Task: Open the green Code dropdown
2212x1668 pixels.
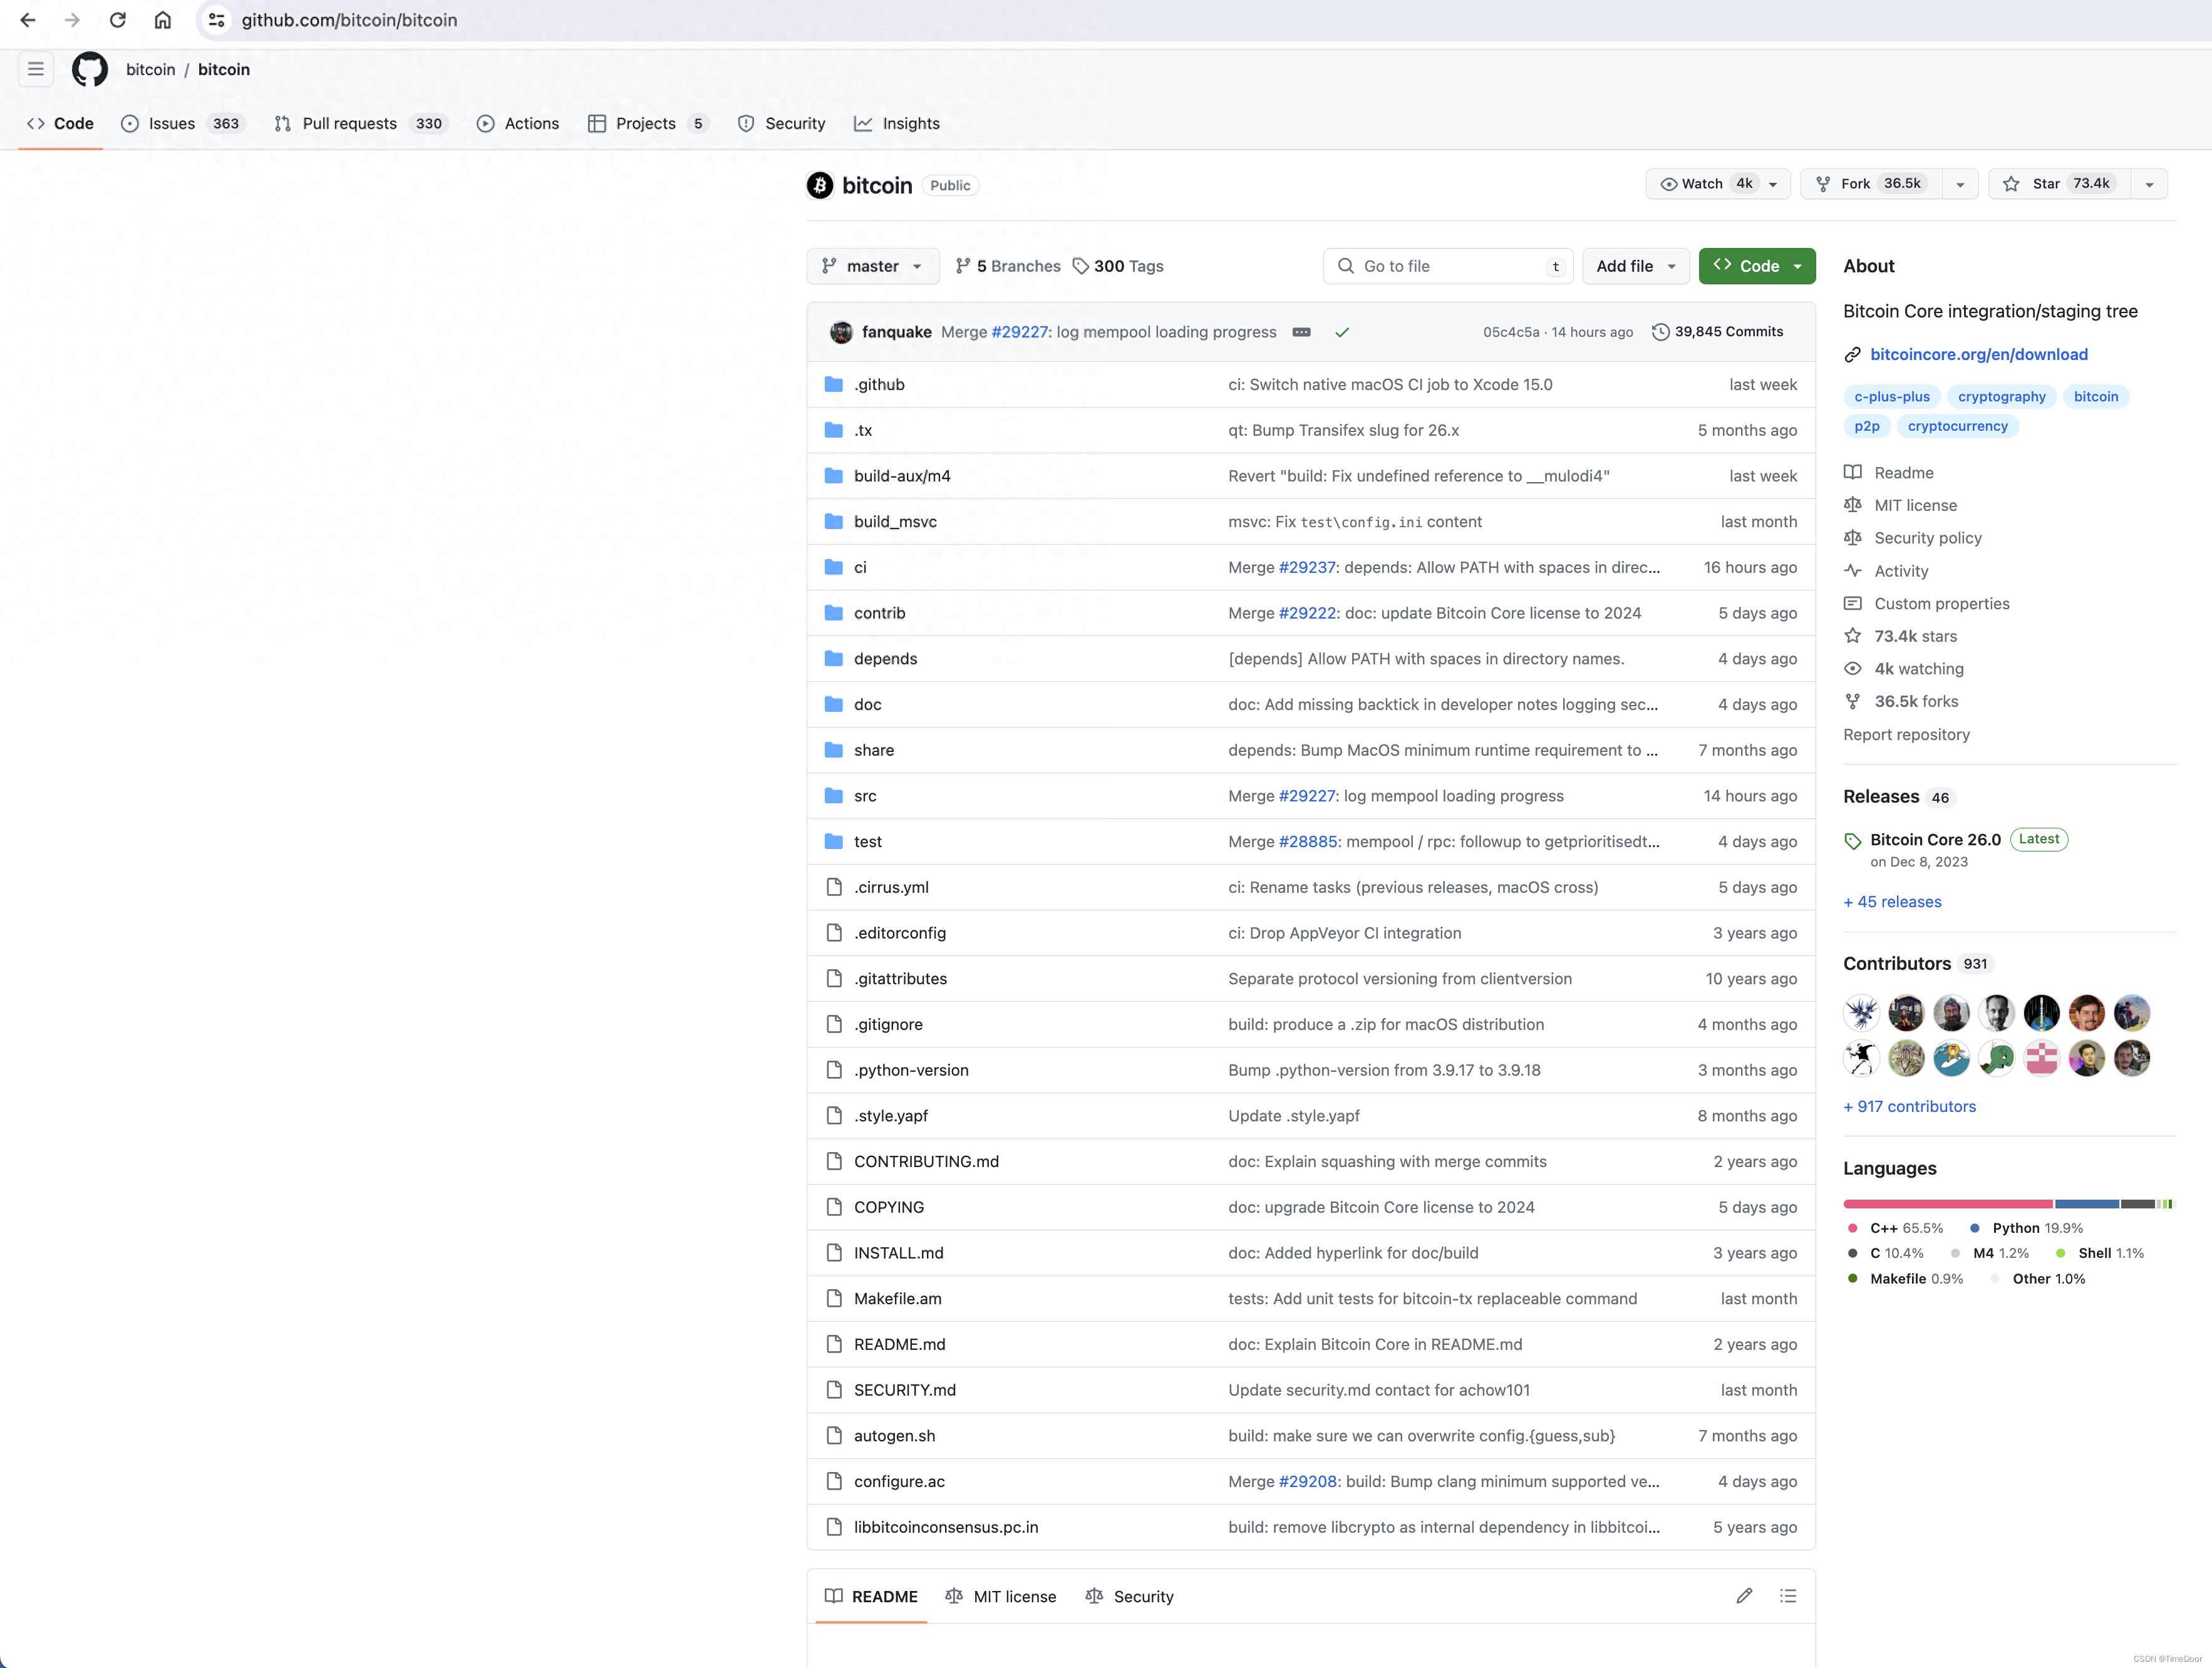Action: (x=1757, y=266)
